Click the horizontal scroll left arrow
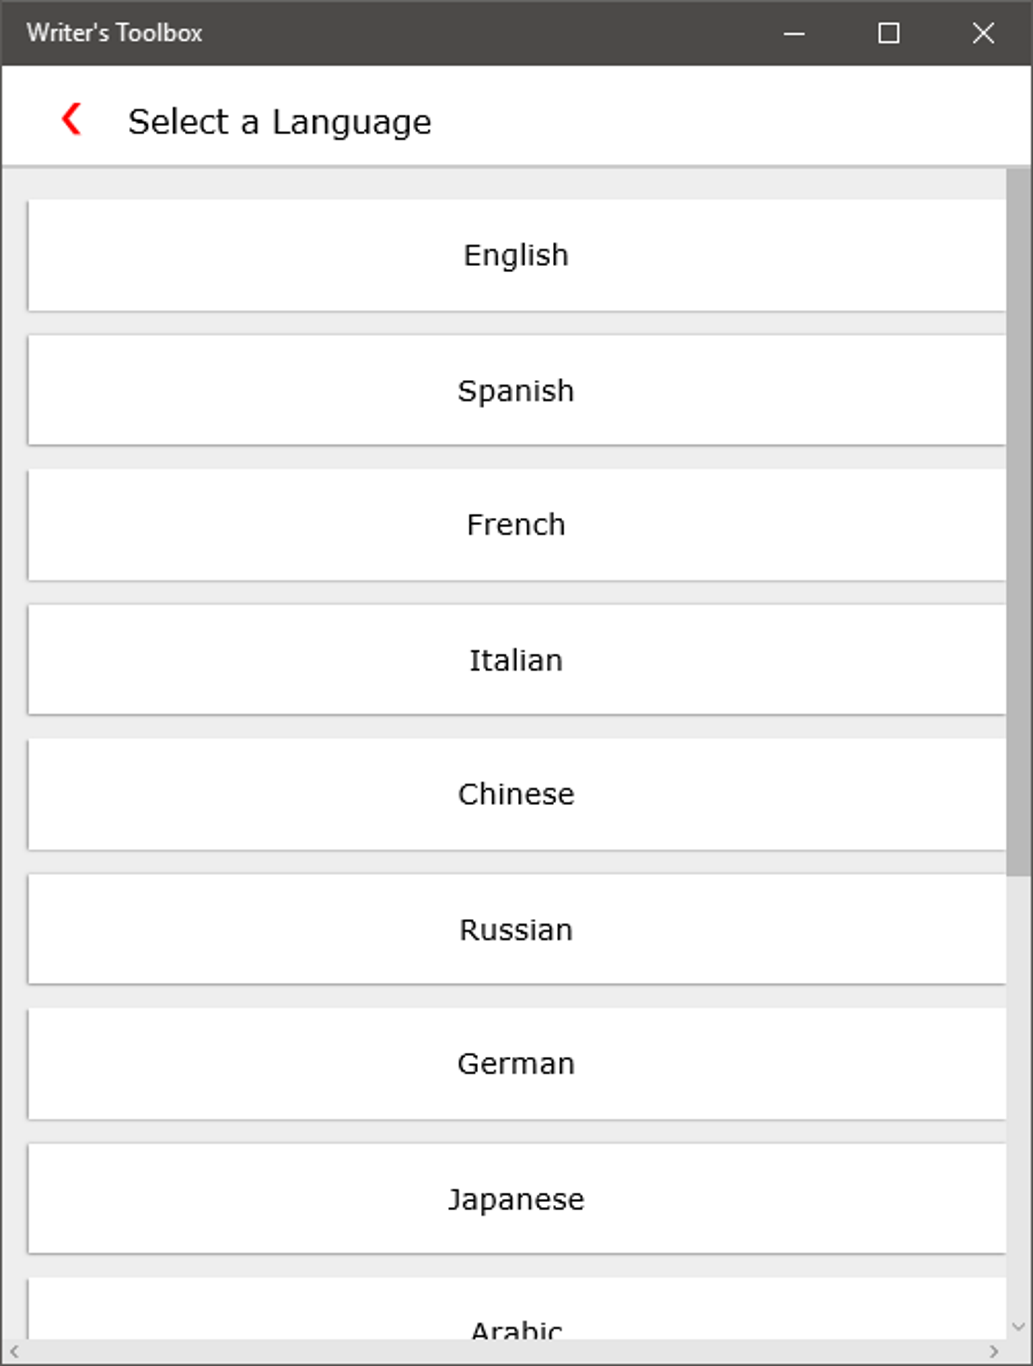1033x1366 pixels. (14, 1352)
